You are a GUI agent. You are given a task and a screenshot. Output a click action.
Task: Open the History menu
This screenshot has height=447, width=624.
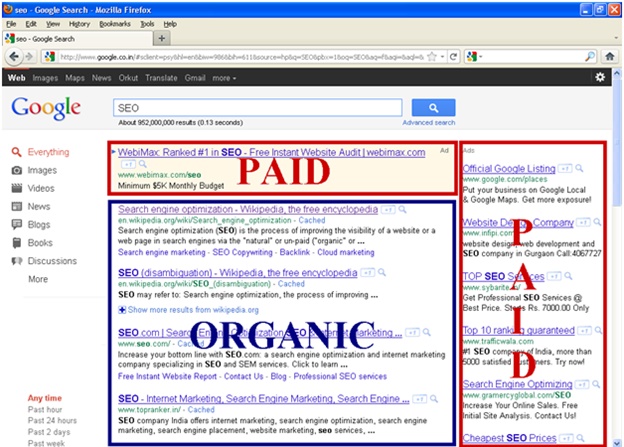(x=79, y=24)
